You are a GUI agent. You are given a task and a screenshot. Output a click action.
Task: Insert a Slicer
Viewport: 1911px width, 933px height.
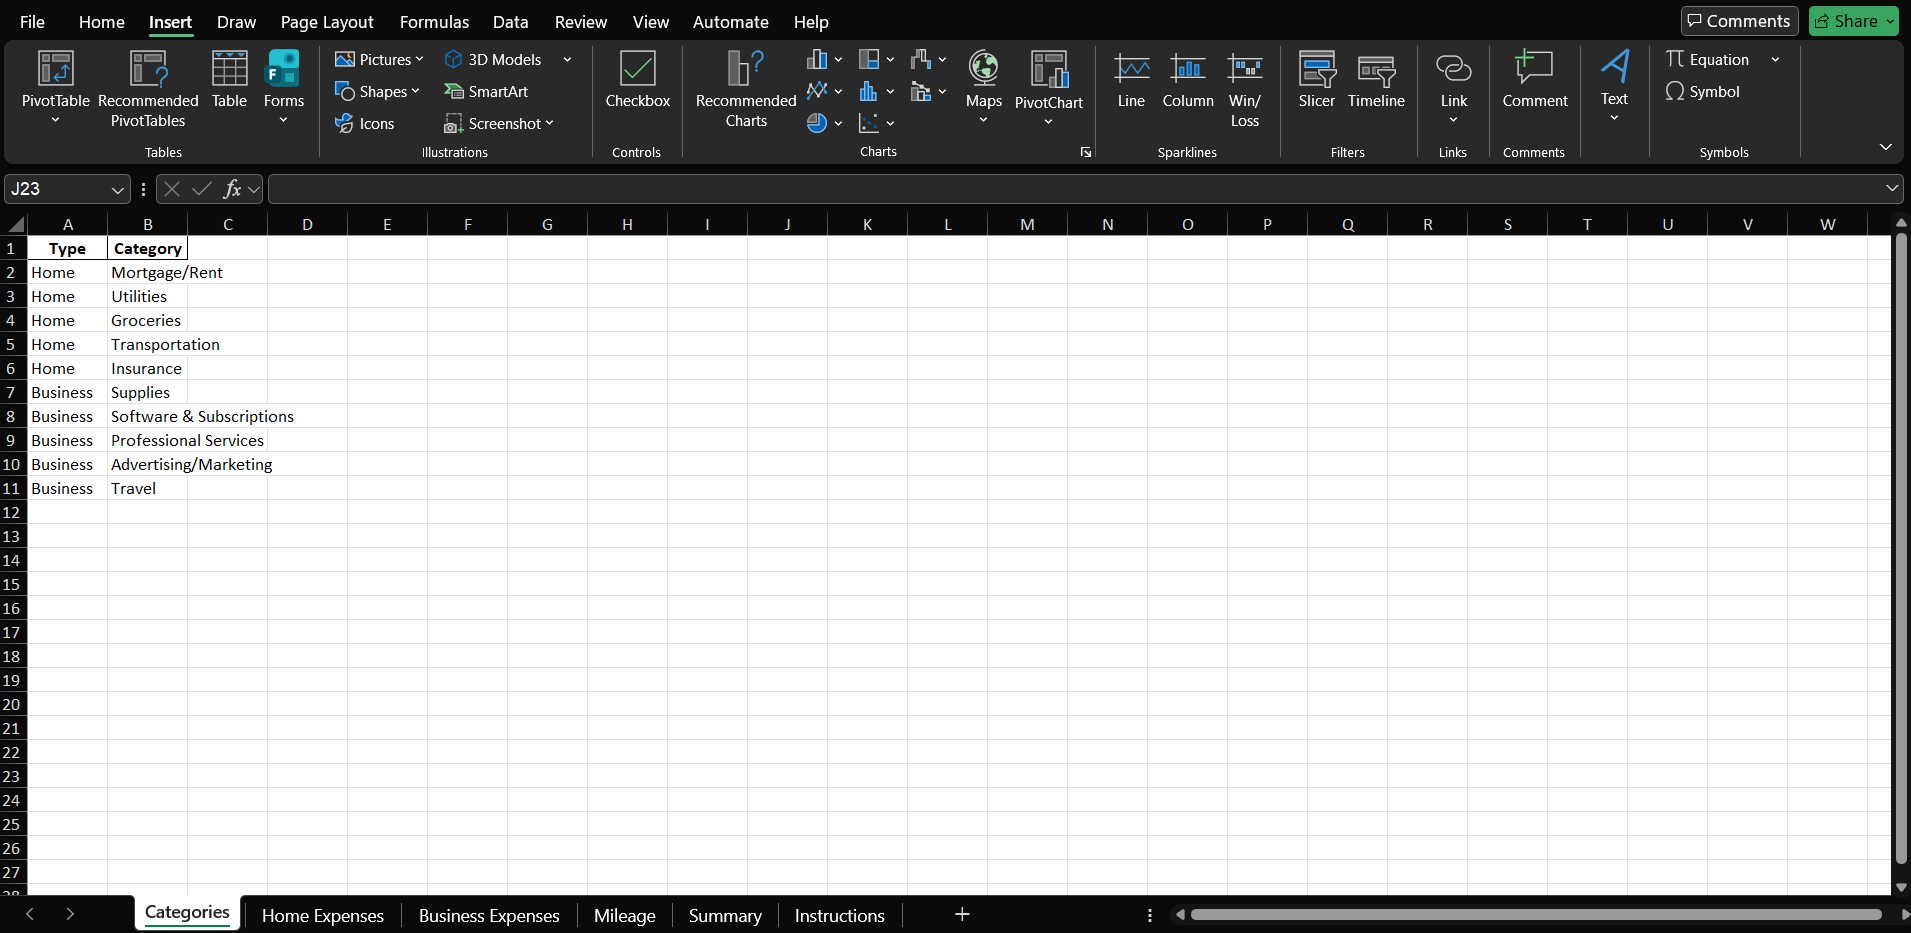[x=1317, y=88]
